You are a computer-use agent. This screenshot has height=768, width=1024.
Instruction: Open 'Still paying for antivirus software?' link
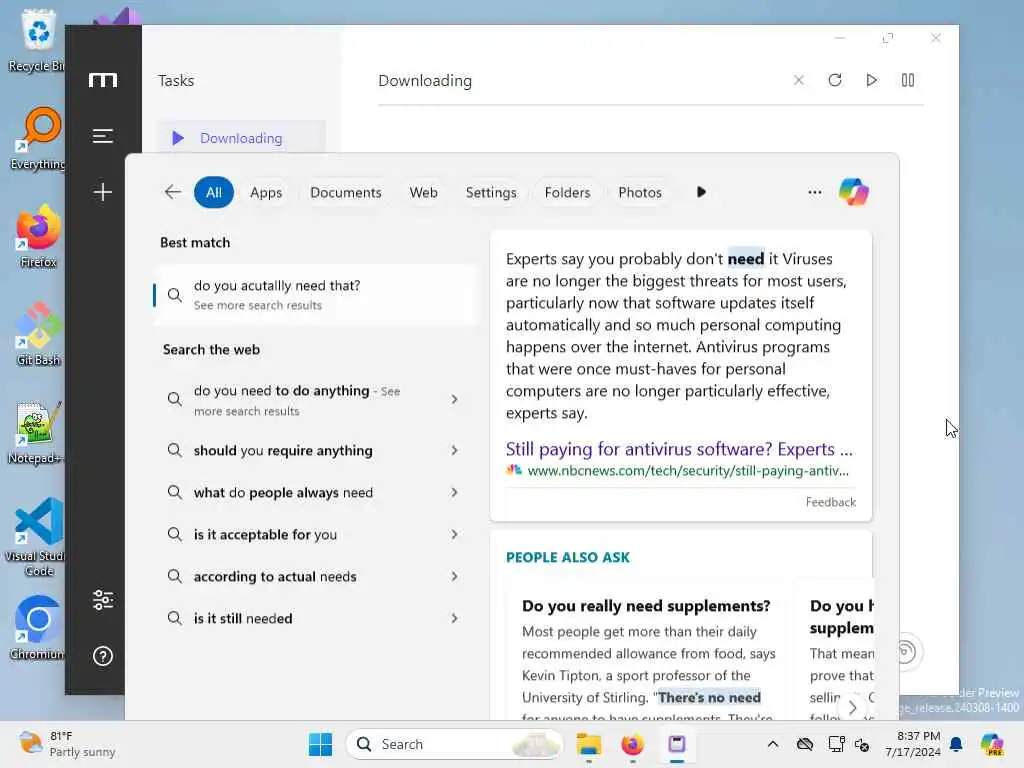pos(679,449)
